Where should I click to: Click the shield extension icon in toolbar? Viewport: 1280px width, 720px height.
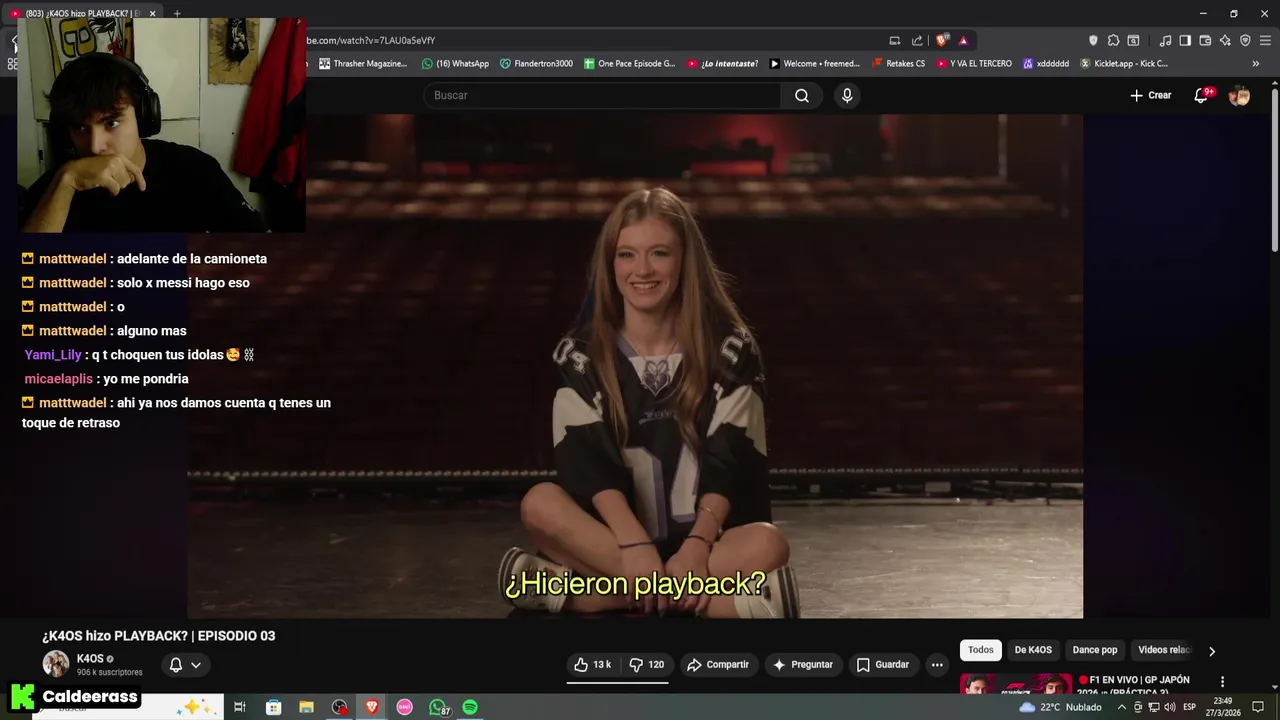1093,40
